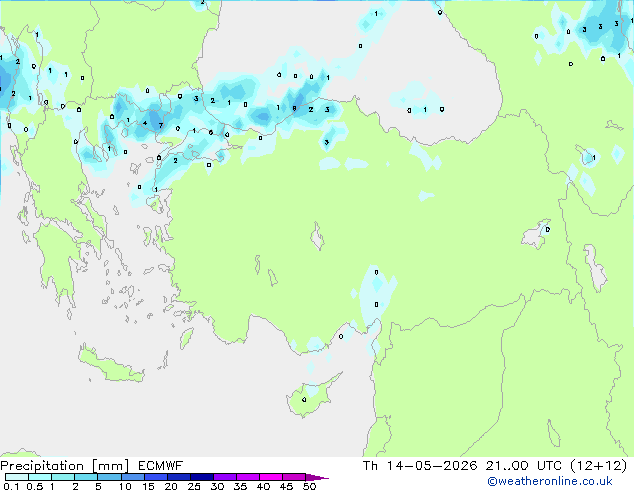Click the '(12+12)' forecast step text
The width and height of the screenshot is (634, 490).
click(x=598, y=466)
